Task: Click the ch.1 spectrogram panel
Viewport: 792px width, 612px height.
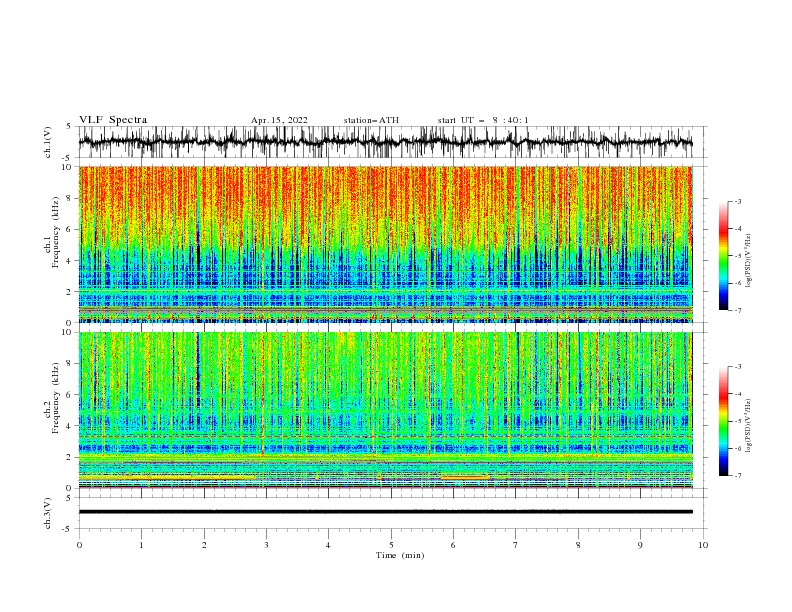Action: pyautogui.click(x=386, y=244)
